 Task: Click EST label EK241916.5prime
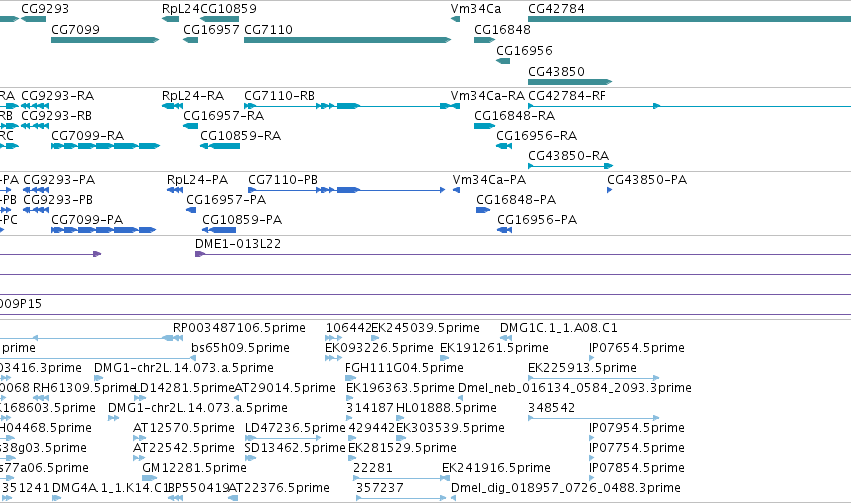pos(497,468)
